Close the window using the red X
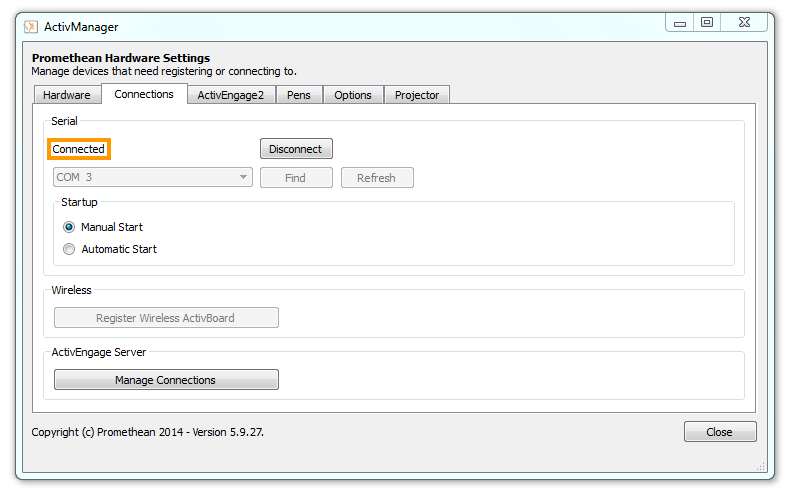790x496 pixels. click(745, 22)
